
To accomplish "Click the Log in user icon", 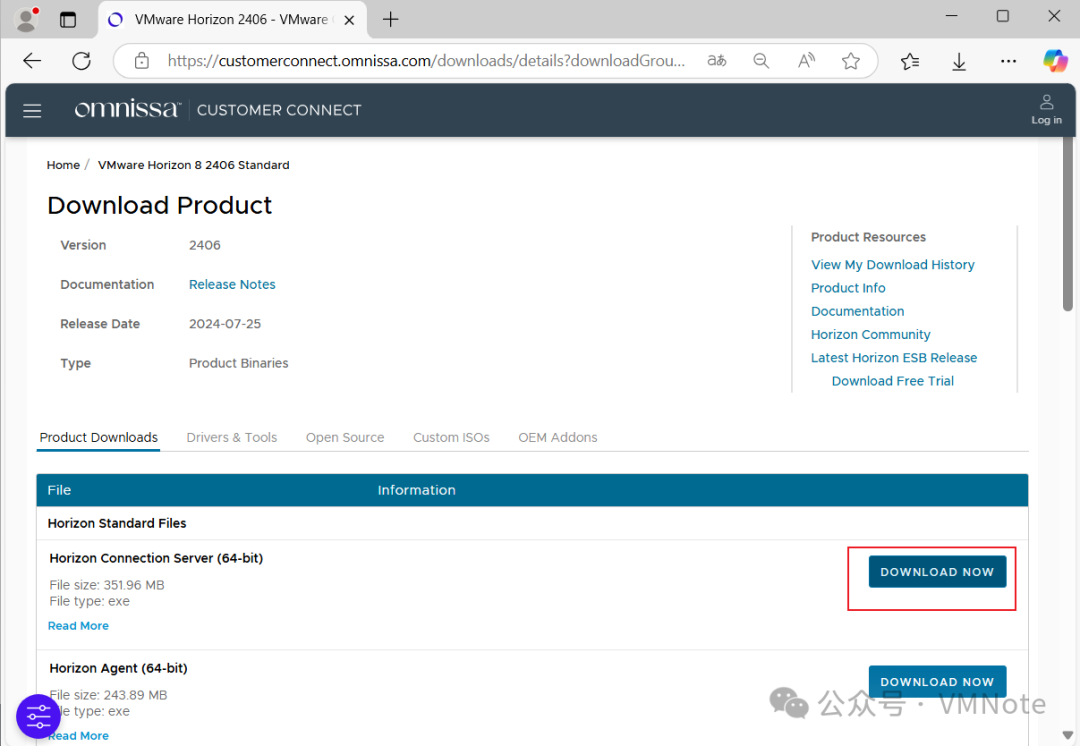I will pyautogui.click(x=1046, y=110).
